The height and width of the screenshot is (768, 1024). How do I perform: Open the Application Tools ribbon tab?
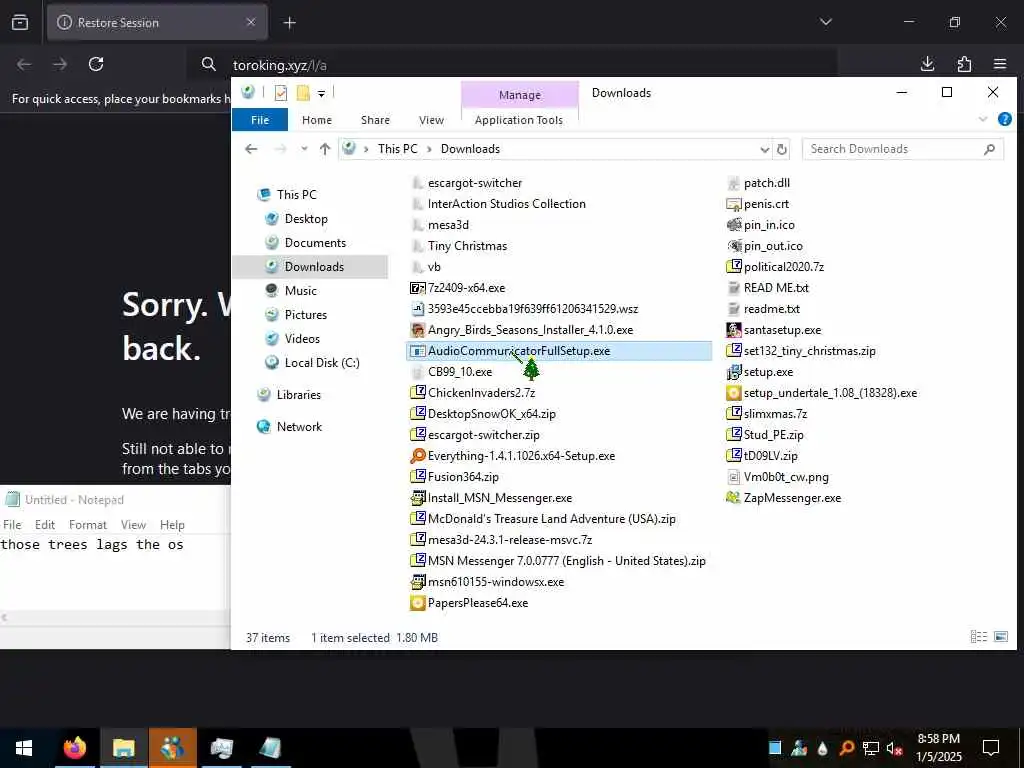[519, 120]
